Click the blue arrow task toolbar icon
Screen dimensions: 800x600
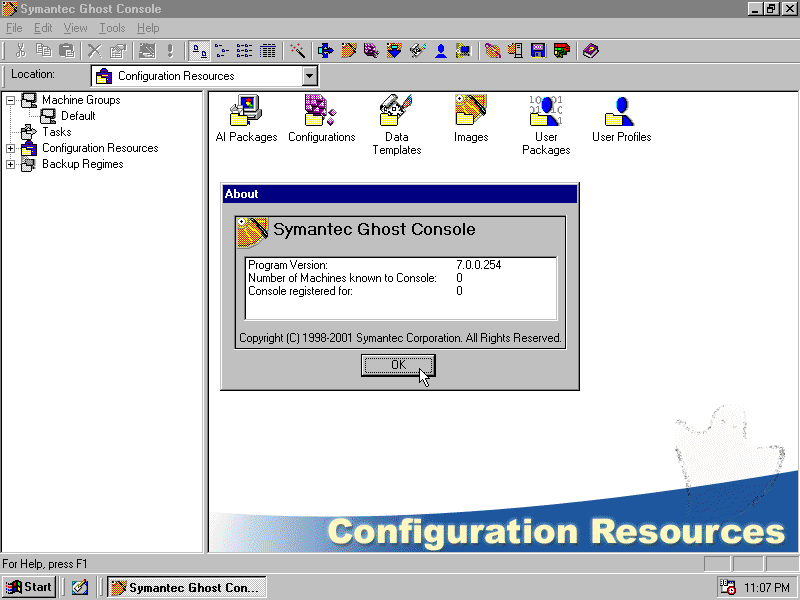[x=326, y=51]
